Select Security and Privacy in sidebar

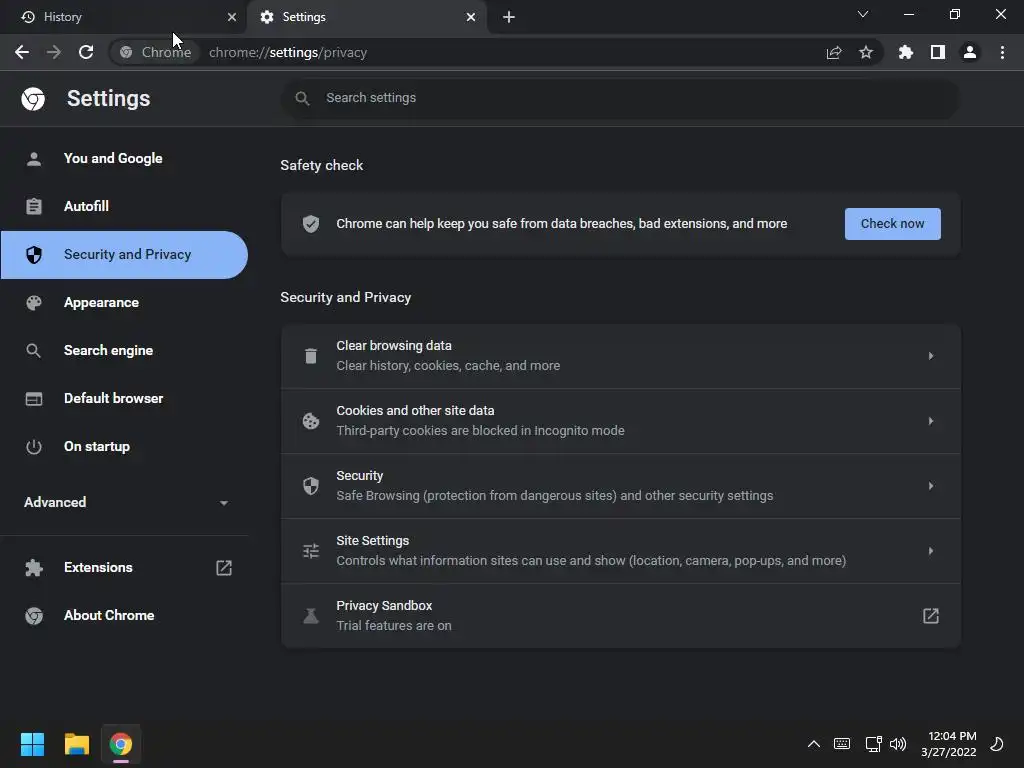[x=124, y=255]
